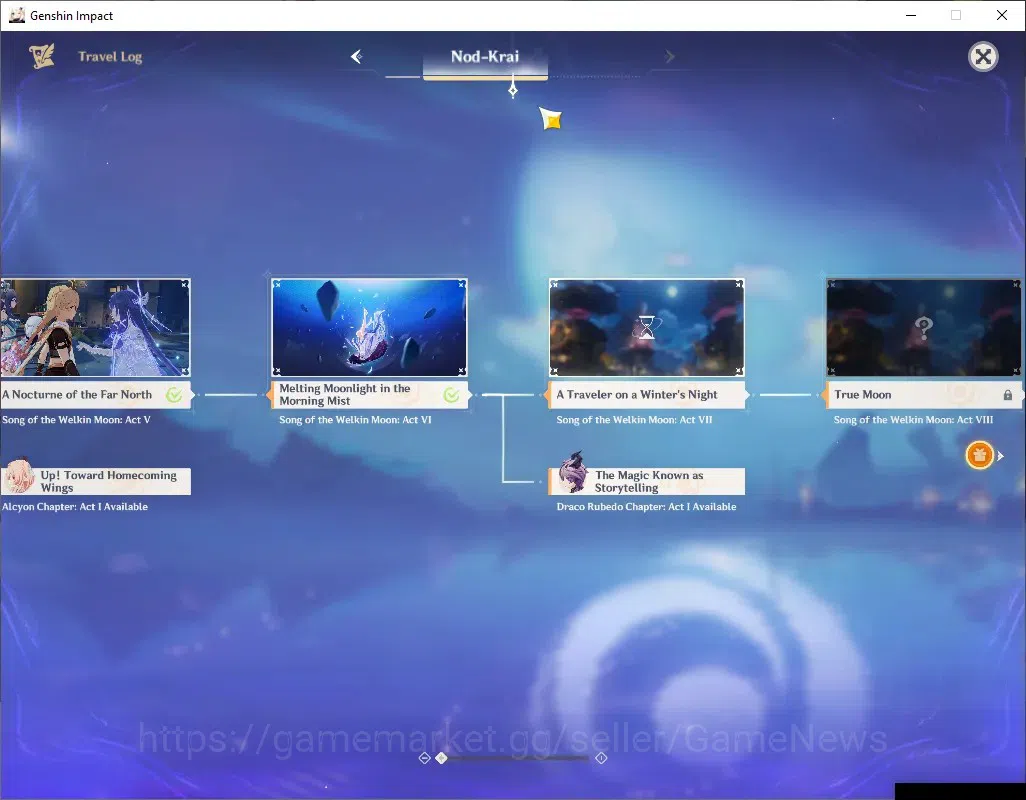
Task: Click character portrait on Homecoming Wings quest
Action: click(x=18, y=476)
